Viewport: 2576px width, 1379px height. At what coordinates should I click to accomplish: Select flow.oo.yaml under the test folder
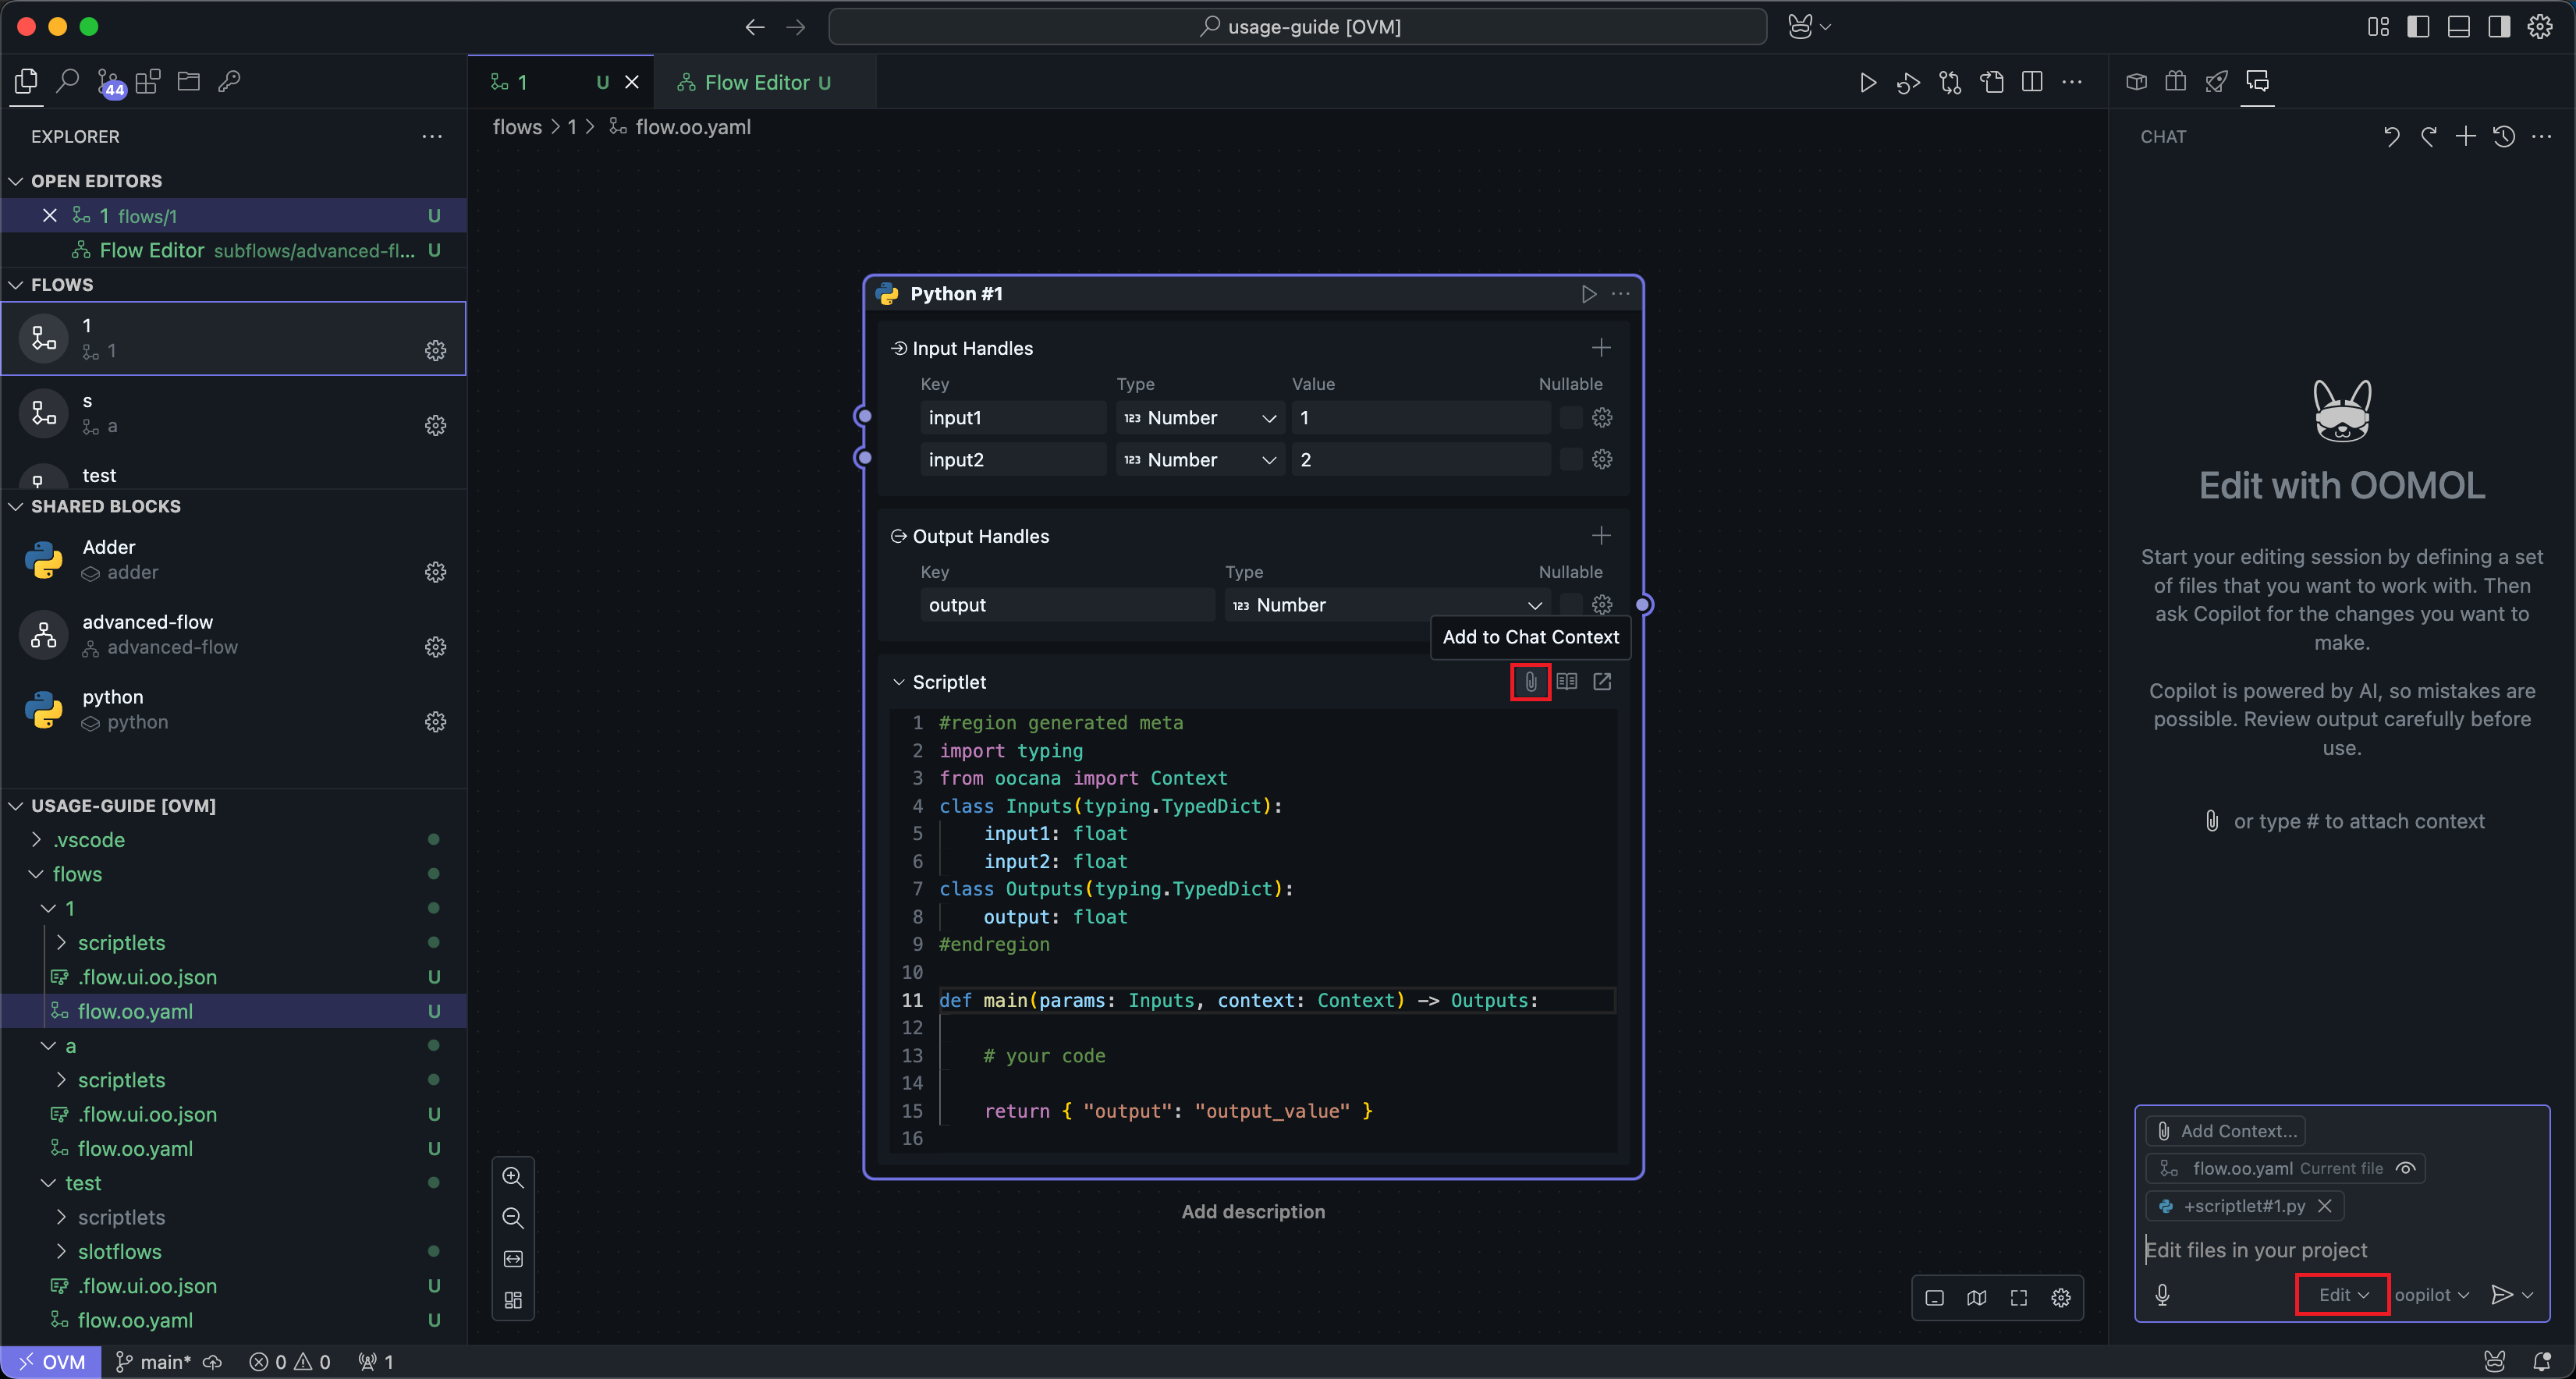click(x=135, y=1320)
